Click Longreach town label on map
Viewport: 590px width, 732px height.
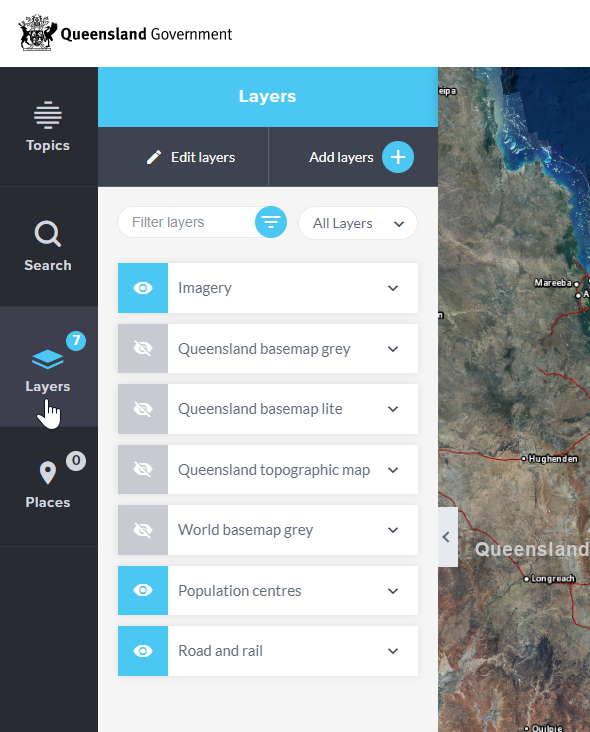coord(553,578)
